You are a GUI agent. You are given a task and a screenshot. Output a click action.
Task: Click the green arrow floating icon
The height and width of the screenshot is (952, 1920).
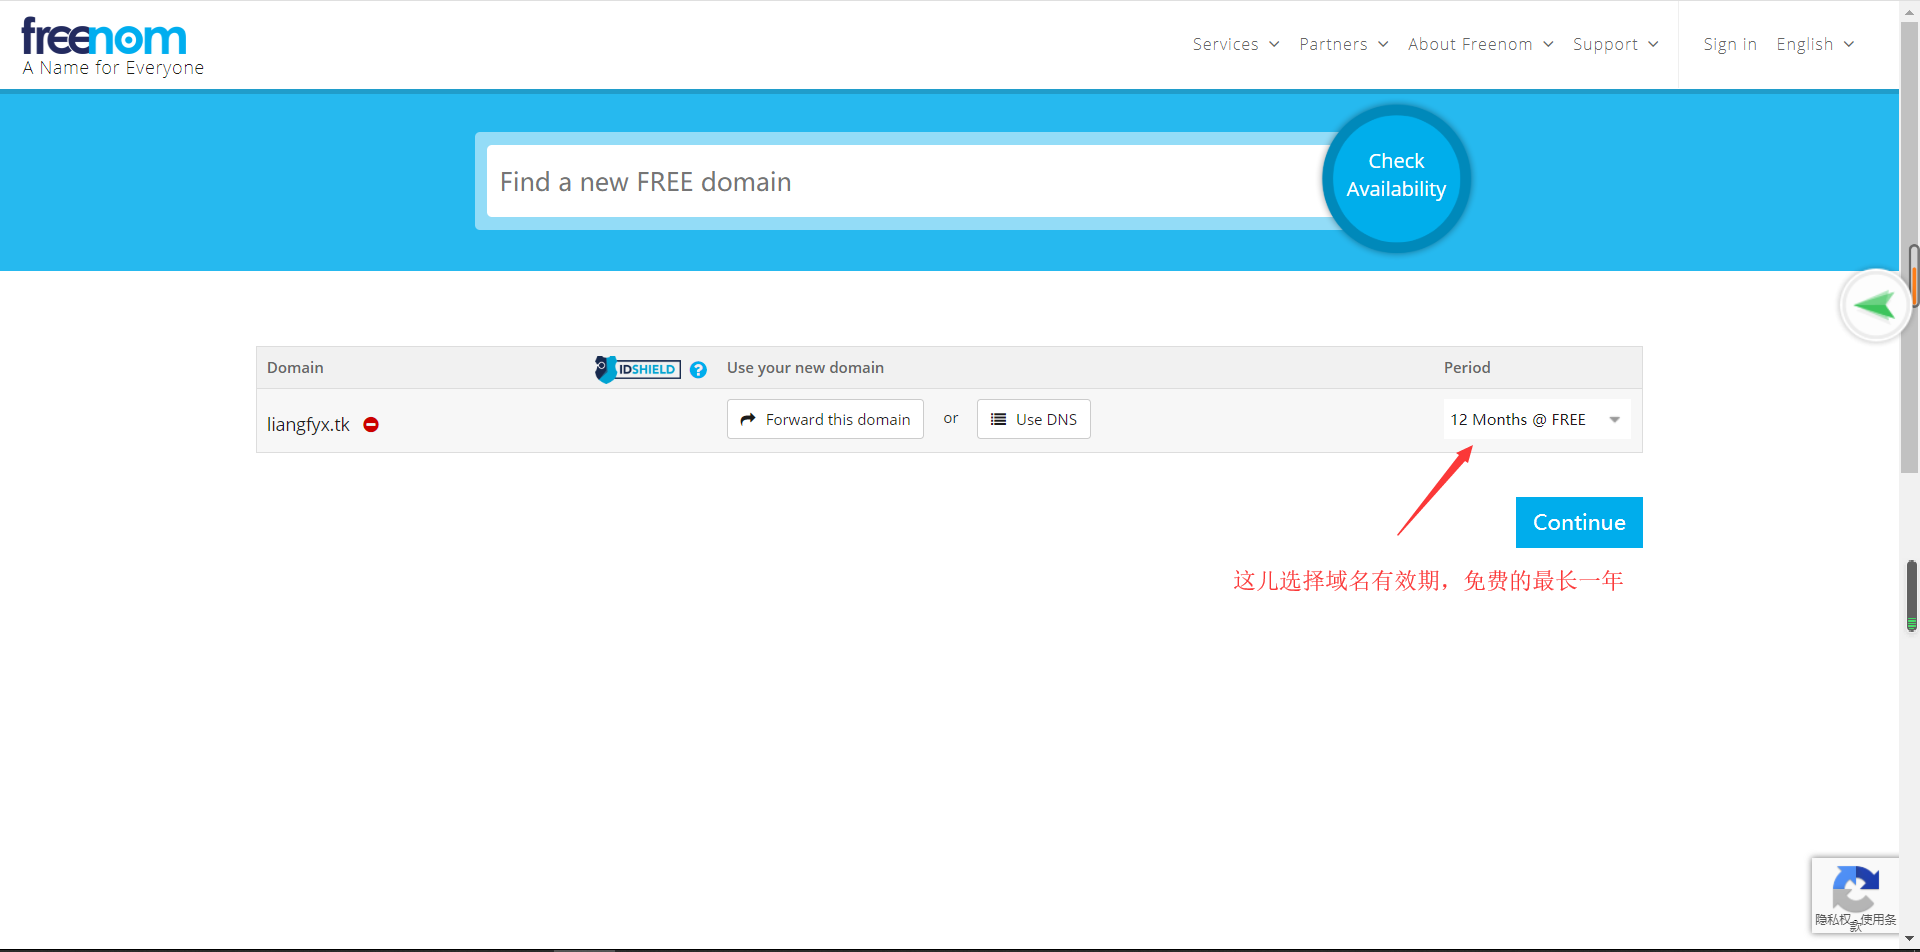1874,305
